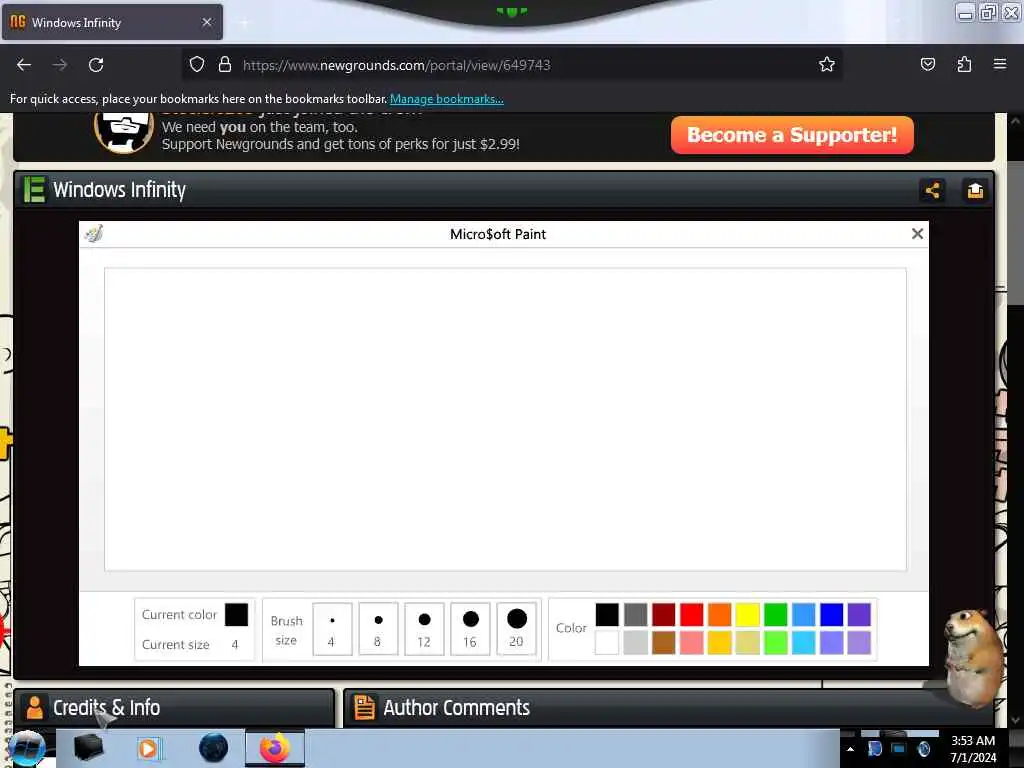Pick the pink color swatch

pyautogui.click(x=692, y=643)
